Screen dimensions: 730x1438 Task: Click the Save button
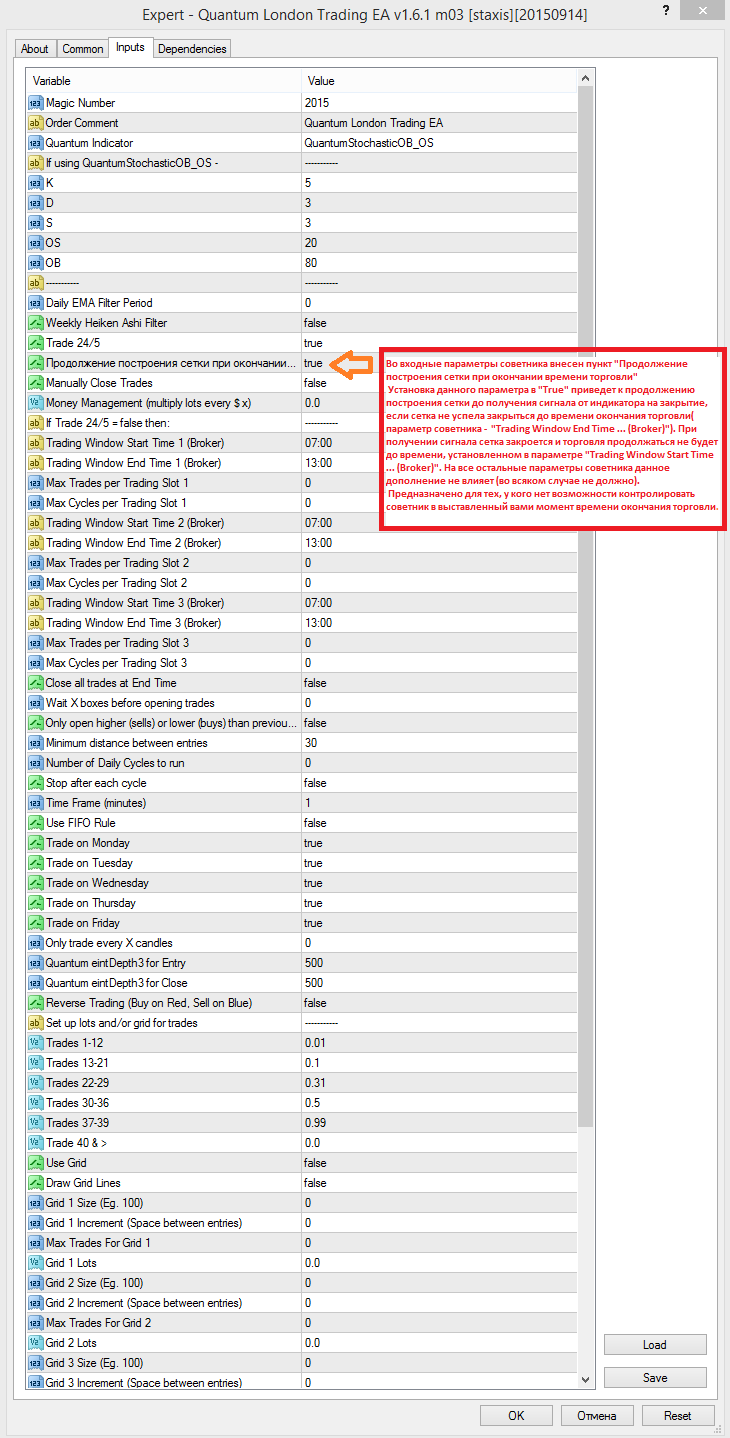pos(655,1378)
